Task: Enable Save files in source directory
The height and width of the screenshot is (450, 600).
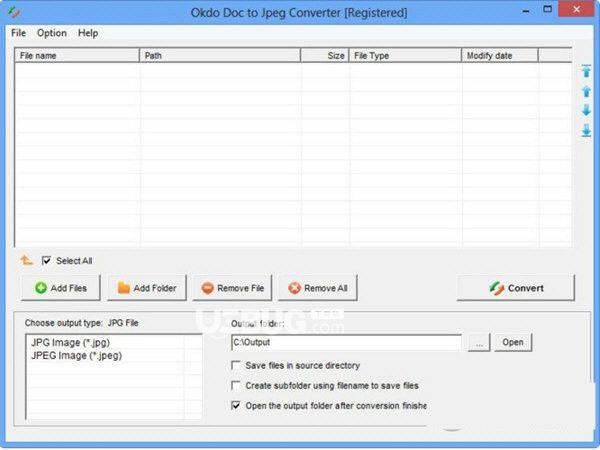Action: pyautogui.click(x=236, y=365)
